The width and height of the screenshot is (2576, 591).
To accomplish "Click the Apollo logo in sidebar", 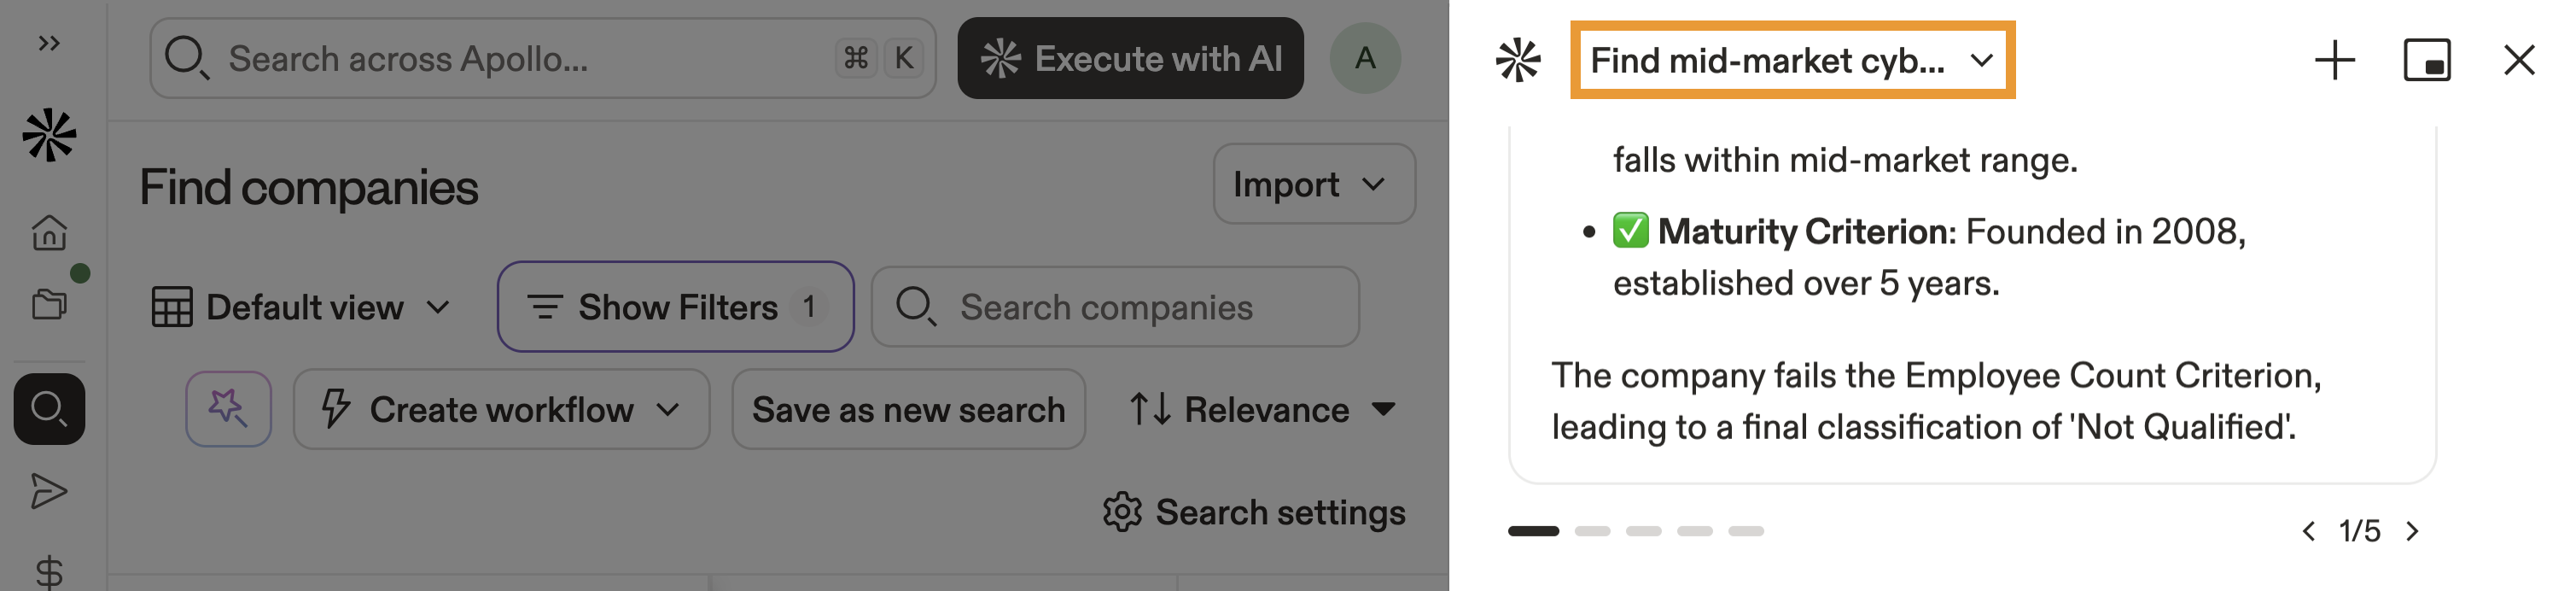I will click(49, 136).
